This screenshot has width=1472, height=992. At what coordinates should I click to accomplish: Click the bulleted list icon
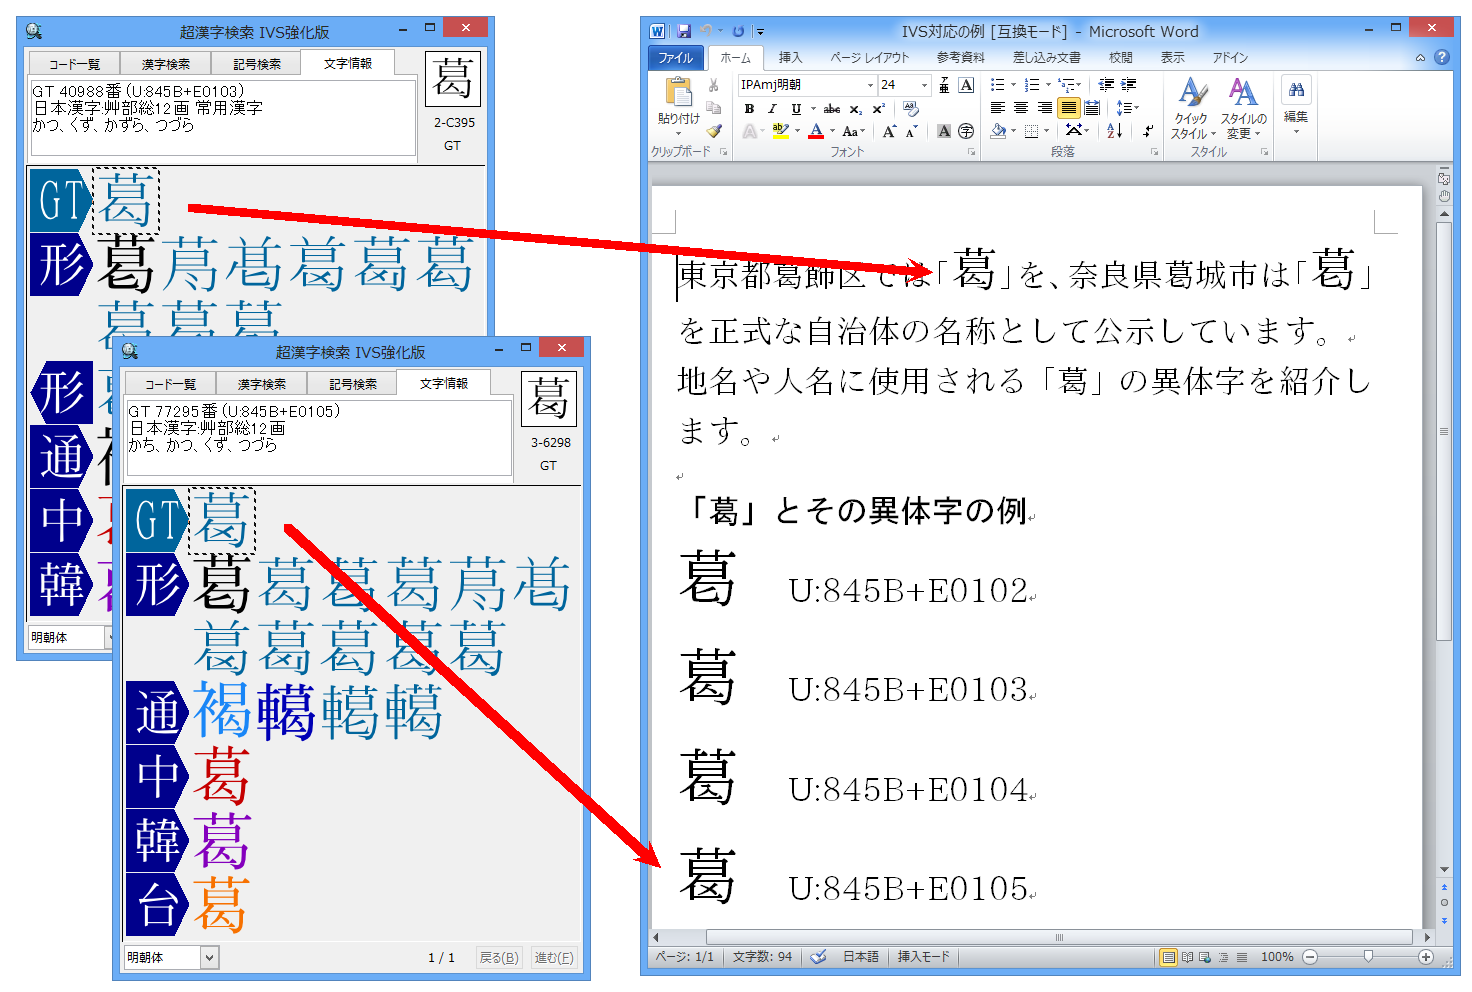(x=997, y=85)
